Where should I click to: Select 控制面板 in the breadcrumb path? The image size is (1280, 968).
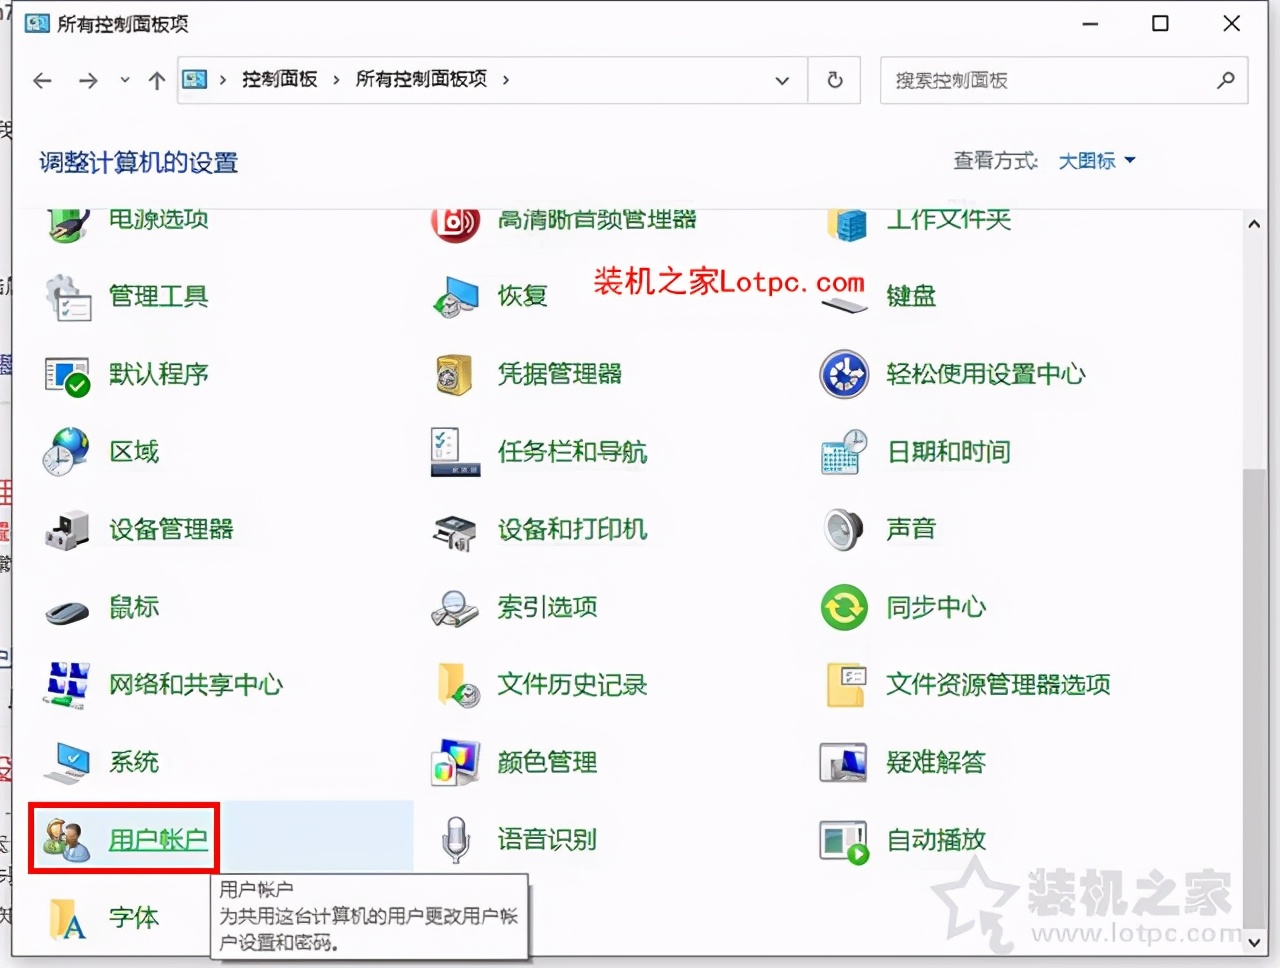tap(279, 80)
